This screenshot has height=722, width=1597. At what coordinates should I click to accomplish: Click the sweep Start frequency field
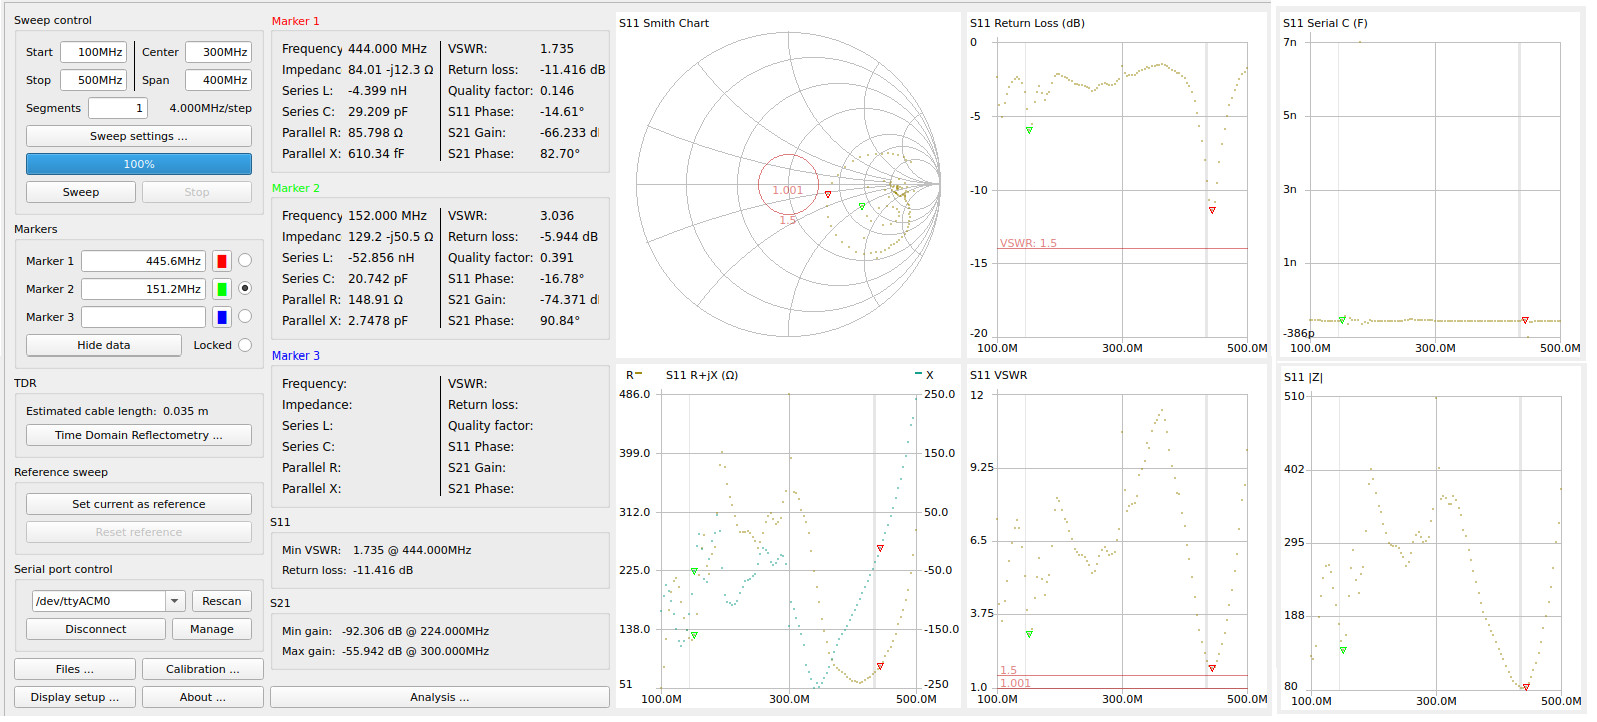coord(93,52)
